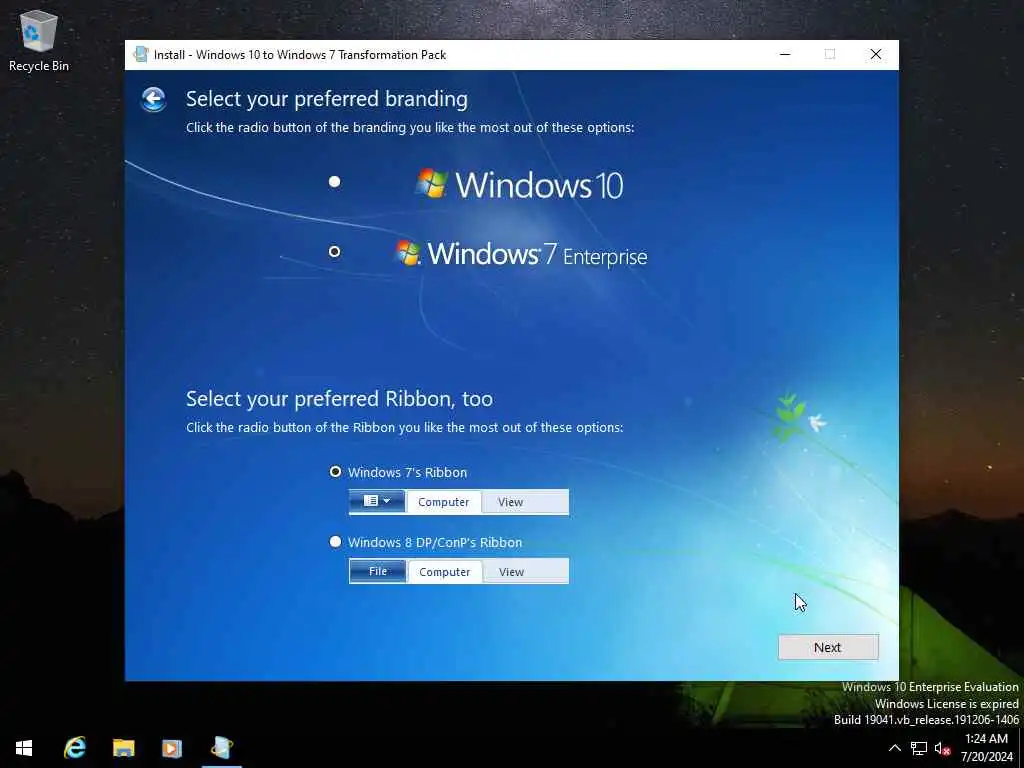This screenshot has width=1024, height=768.
Task: Open the media player taskbar icon
Action: [x=172, y=748]
